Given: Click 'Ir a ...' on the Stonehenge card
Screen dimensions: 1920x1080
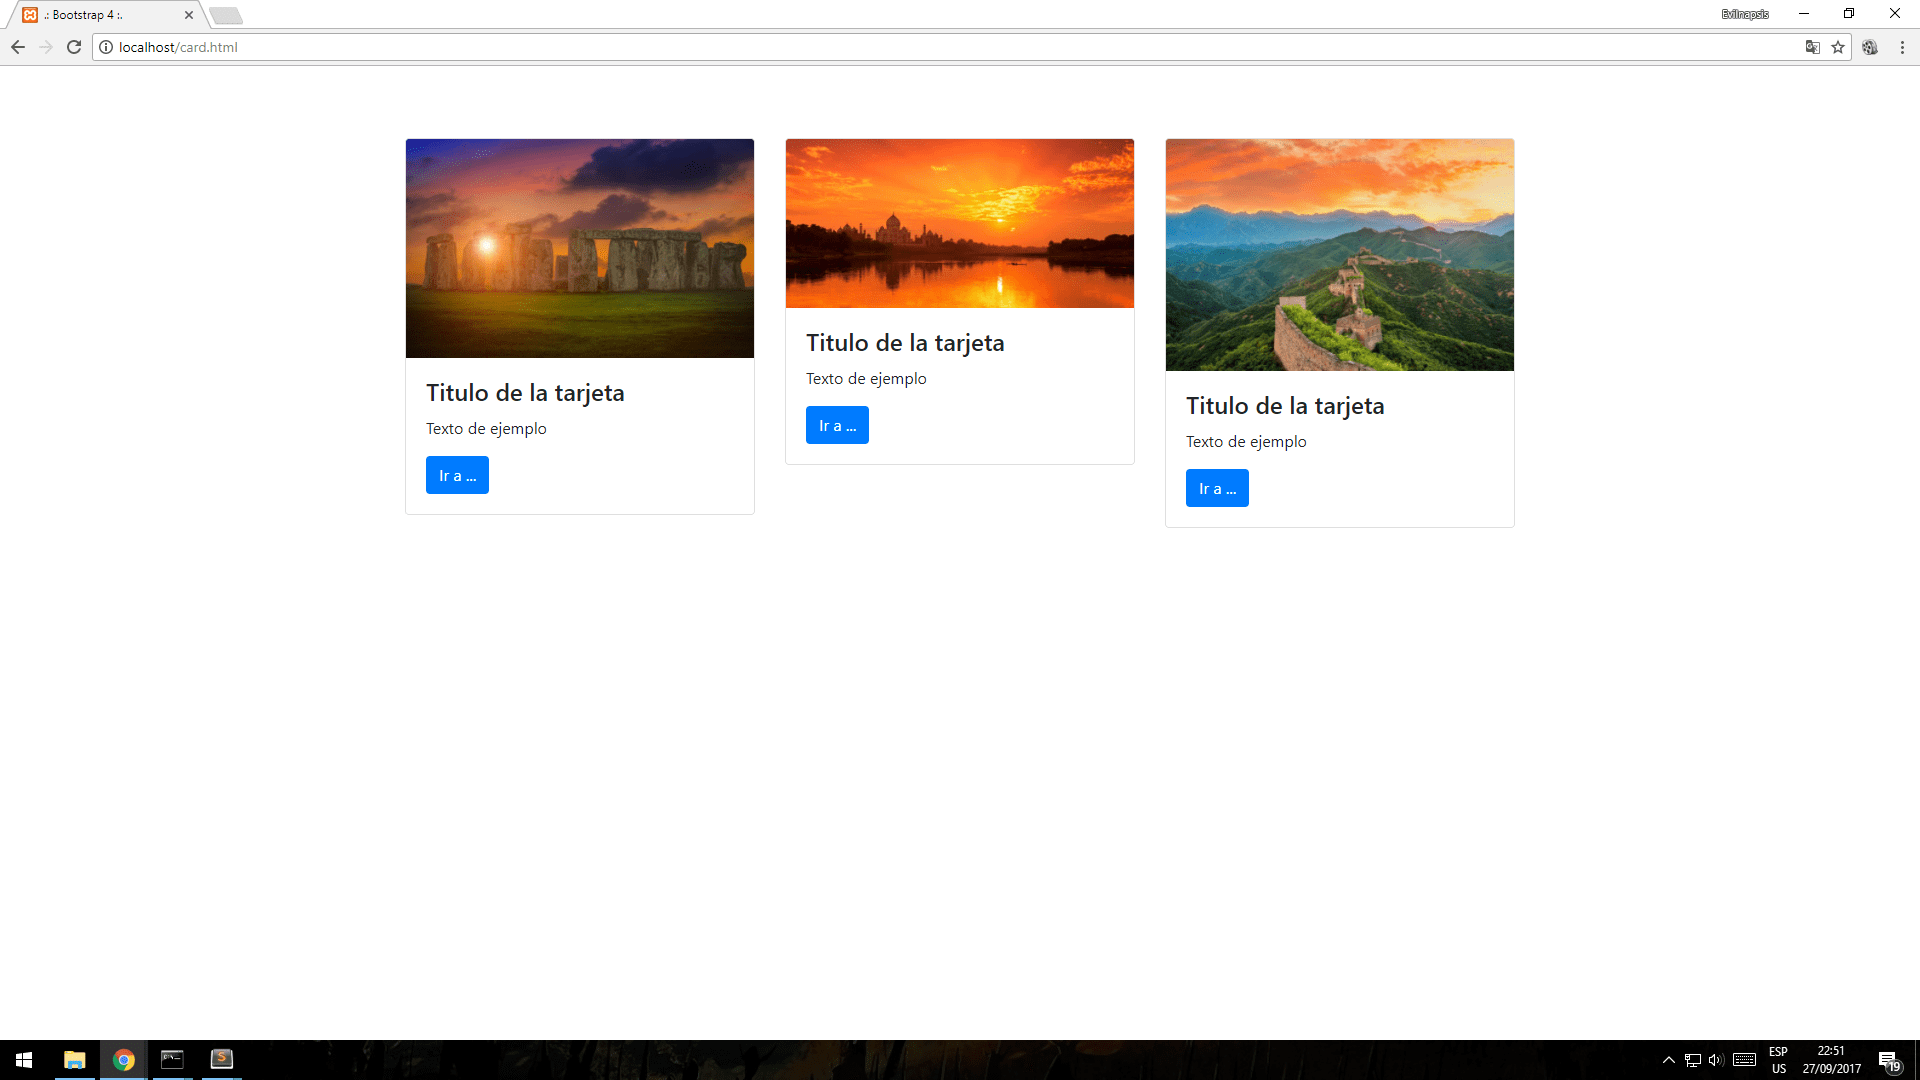Looking at the screenshot, I should [x=457, y=474].
